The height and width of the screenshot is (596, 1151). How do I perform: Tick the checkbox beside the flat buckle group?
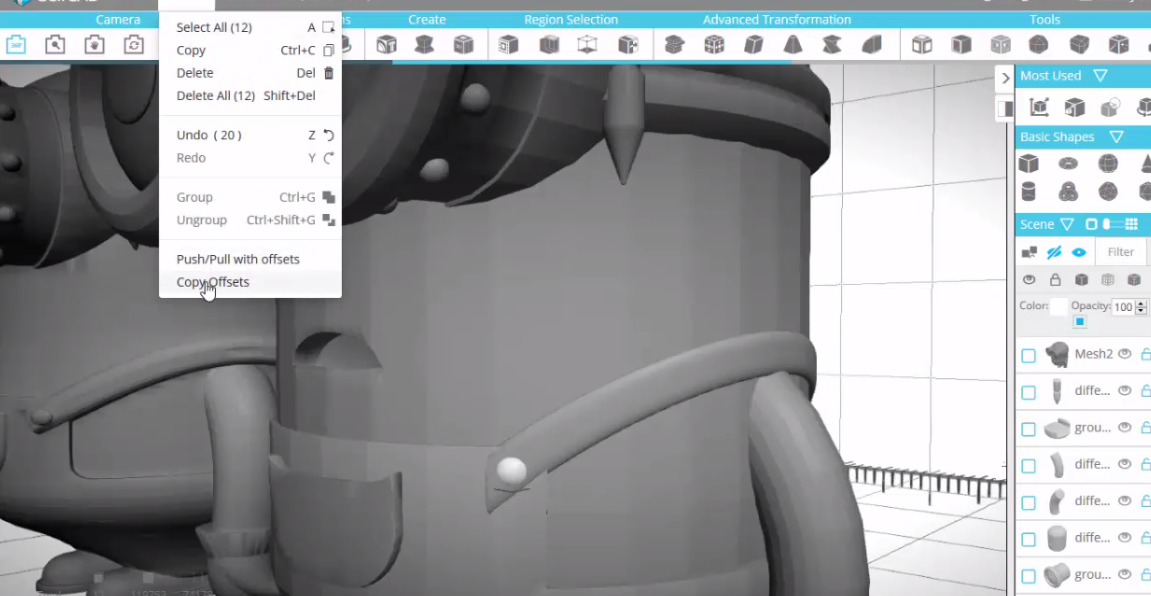coord(1028,429)
